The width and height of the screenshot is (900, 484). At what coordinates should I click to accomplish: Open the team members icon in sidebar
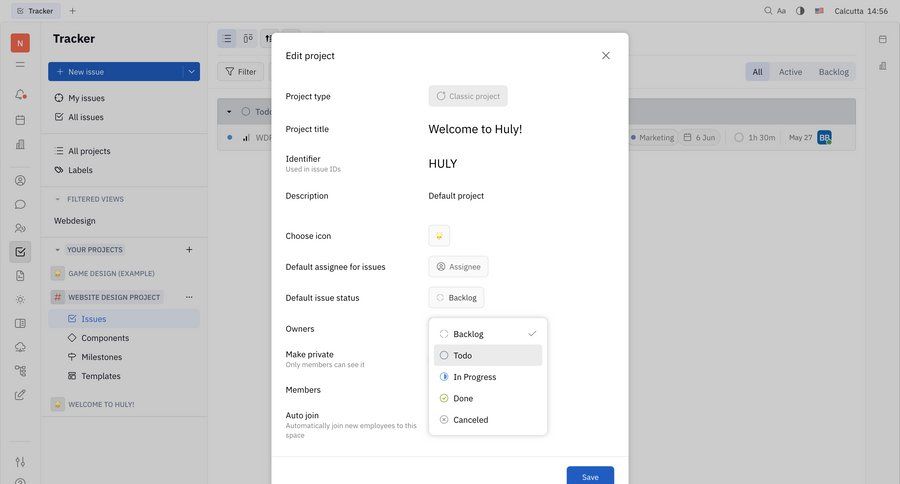[20, 228]
